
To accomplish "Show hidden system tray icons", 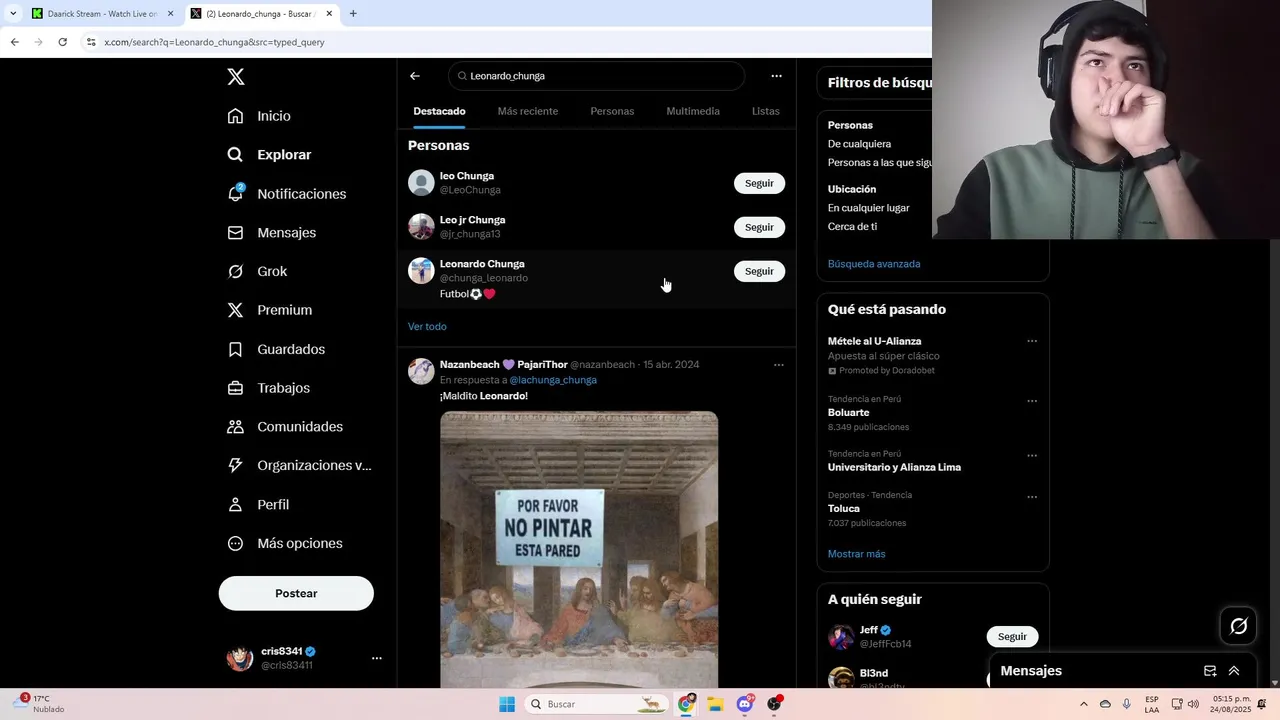I will coord(1083,704).
